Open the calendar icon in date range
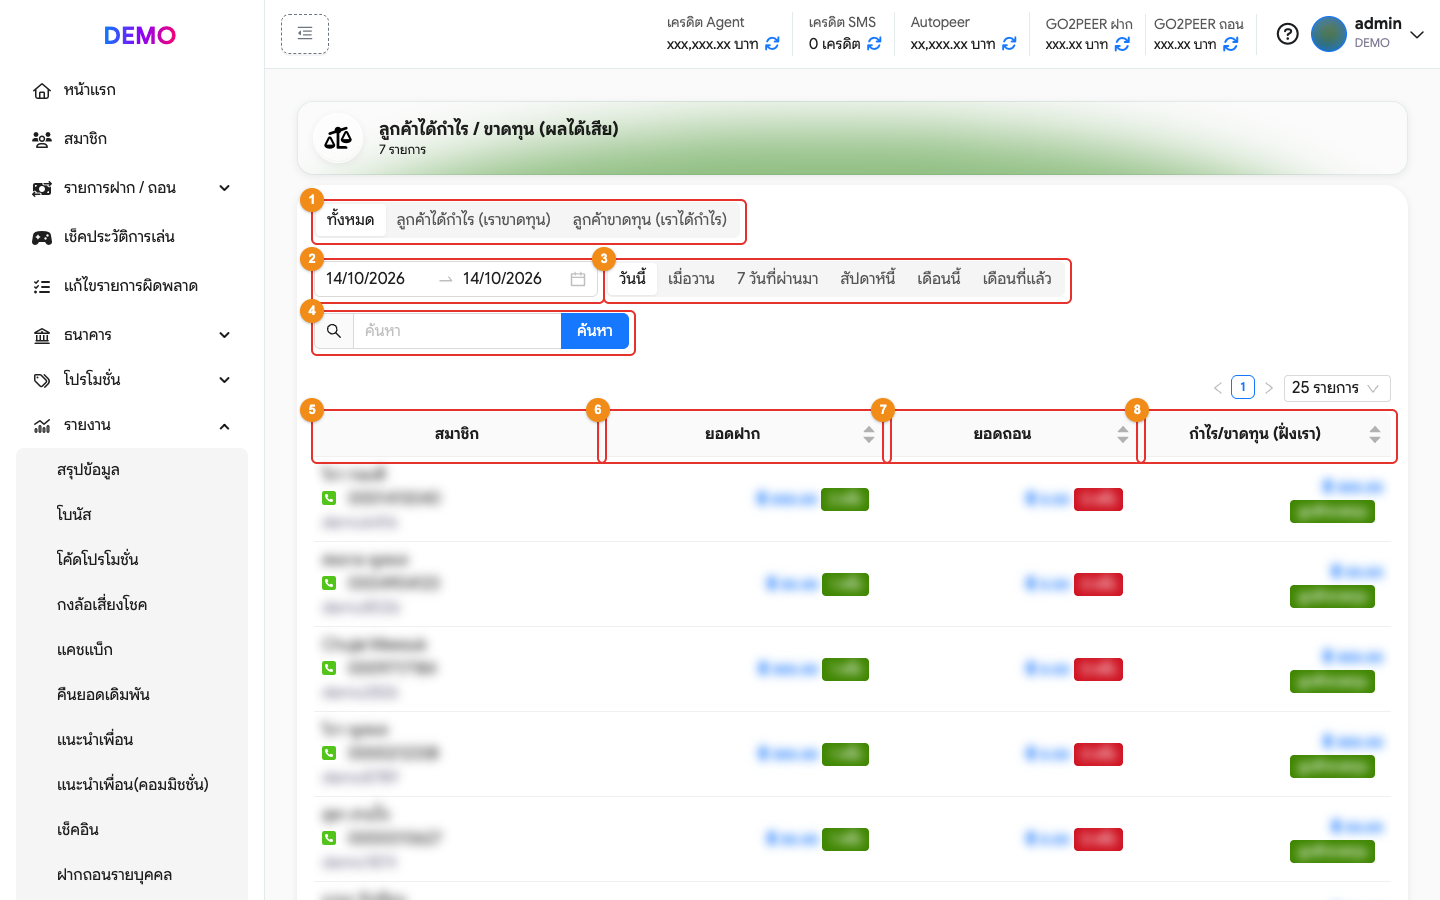Screen dimensions: 1440x900 coord(578,279)
